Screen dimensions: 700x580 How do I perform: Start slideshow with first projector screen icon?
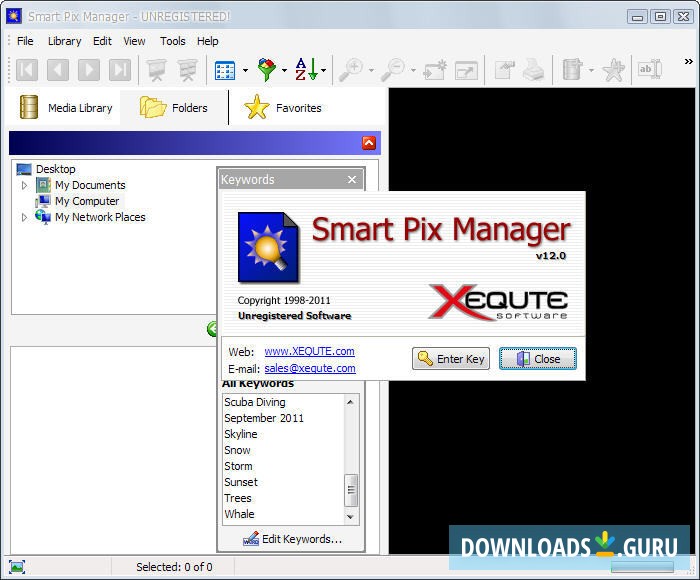pyautogui.click(x=156, y=70)
